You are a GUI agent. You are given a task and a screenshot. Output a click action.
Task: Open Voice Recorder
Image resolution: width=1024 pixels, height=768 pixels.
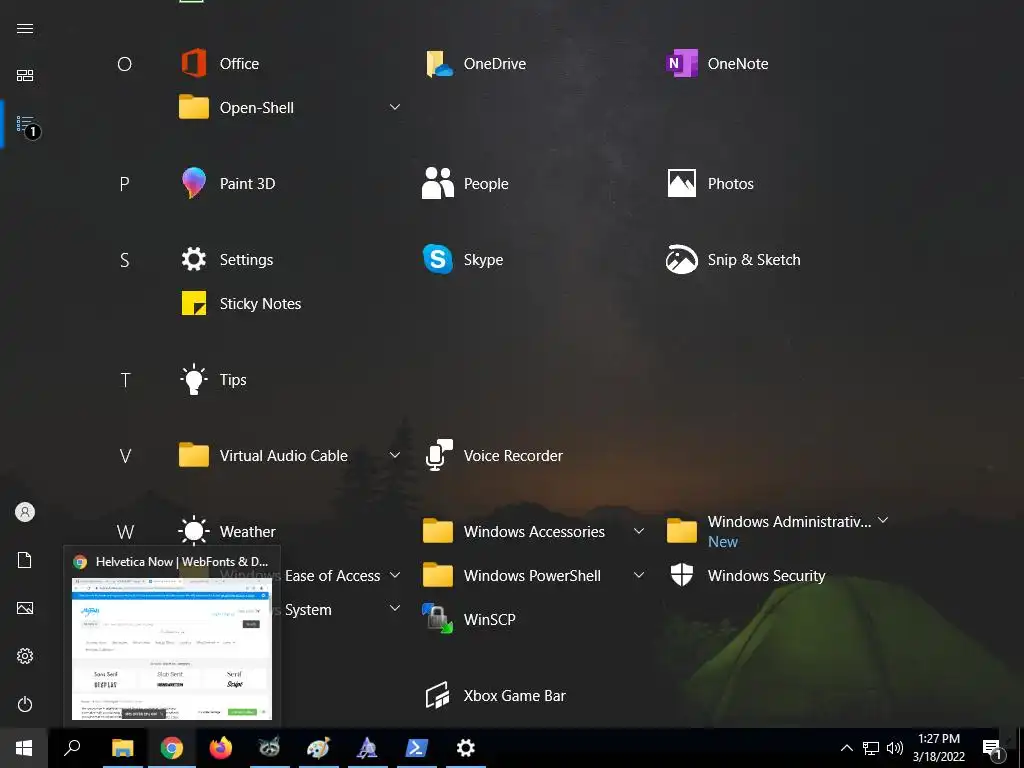pos(494,455)
